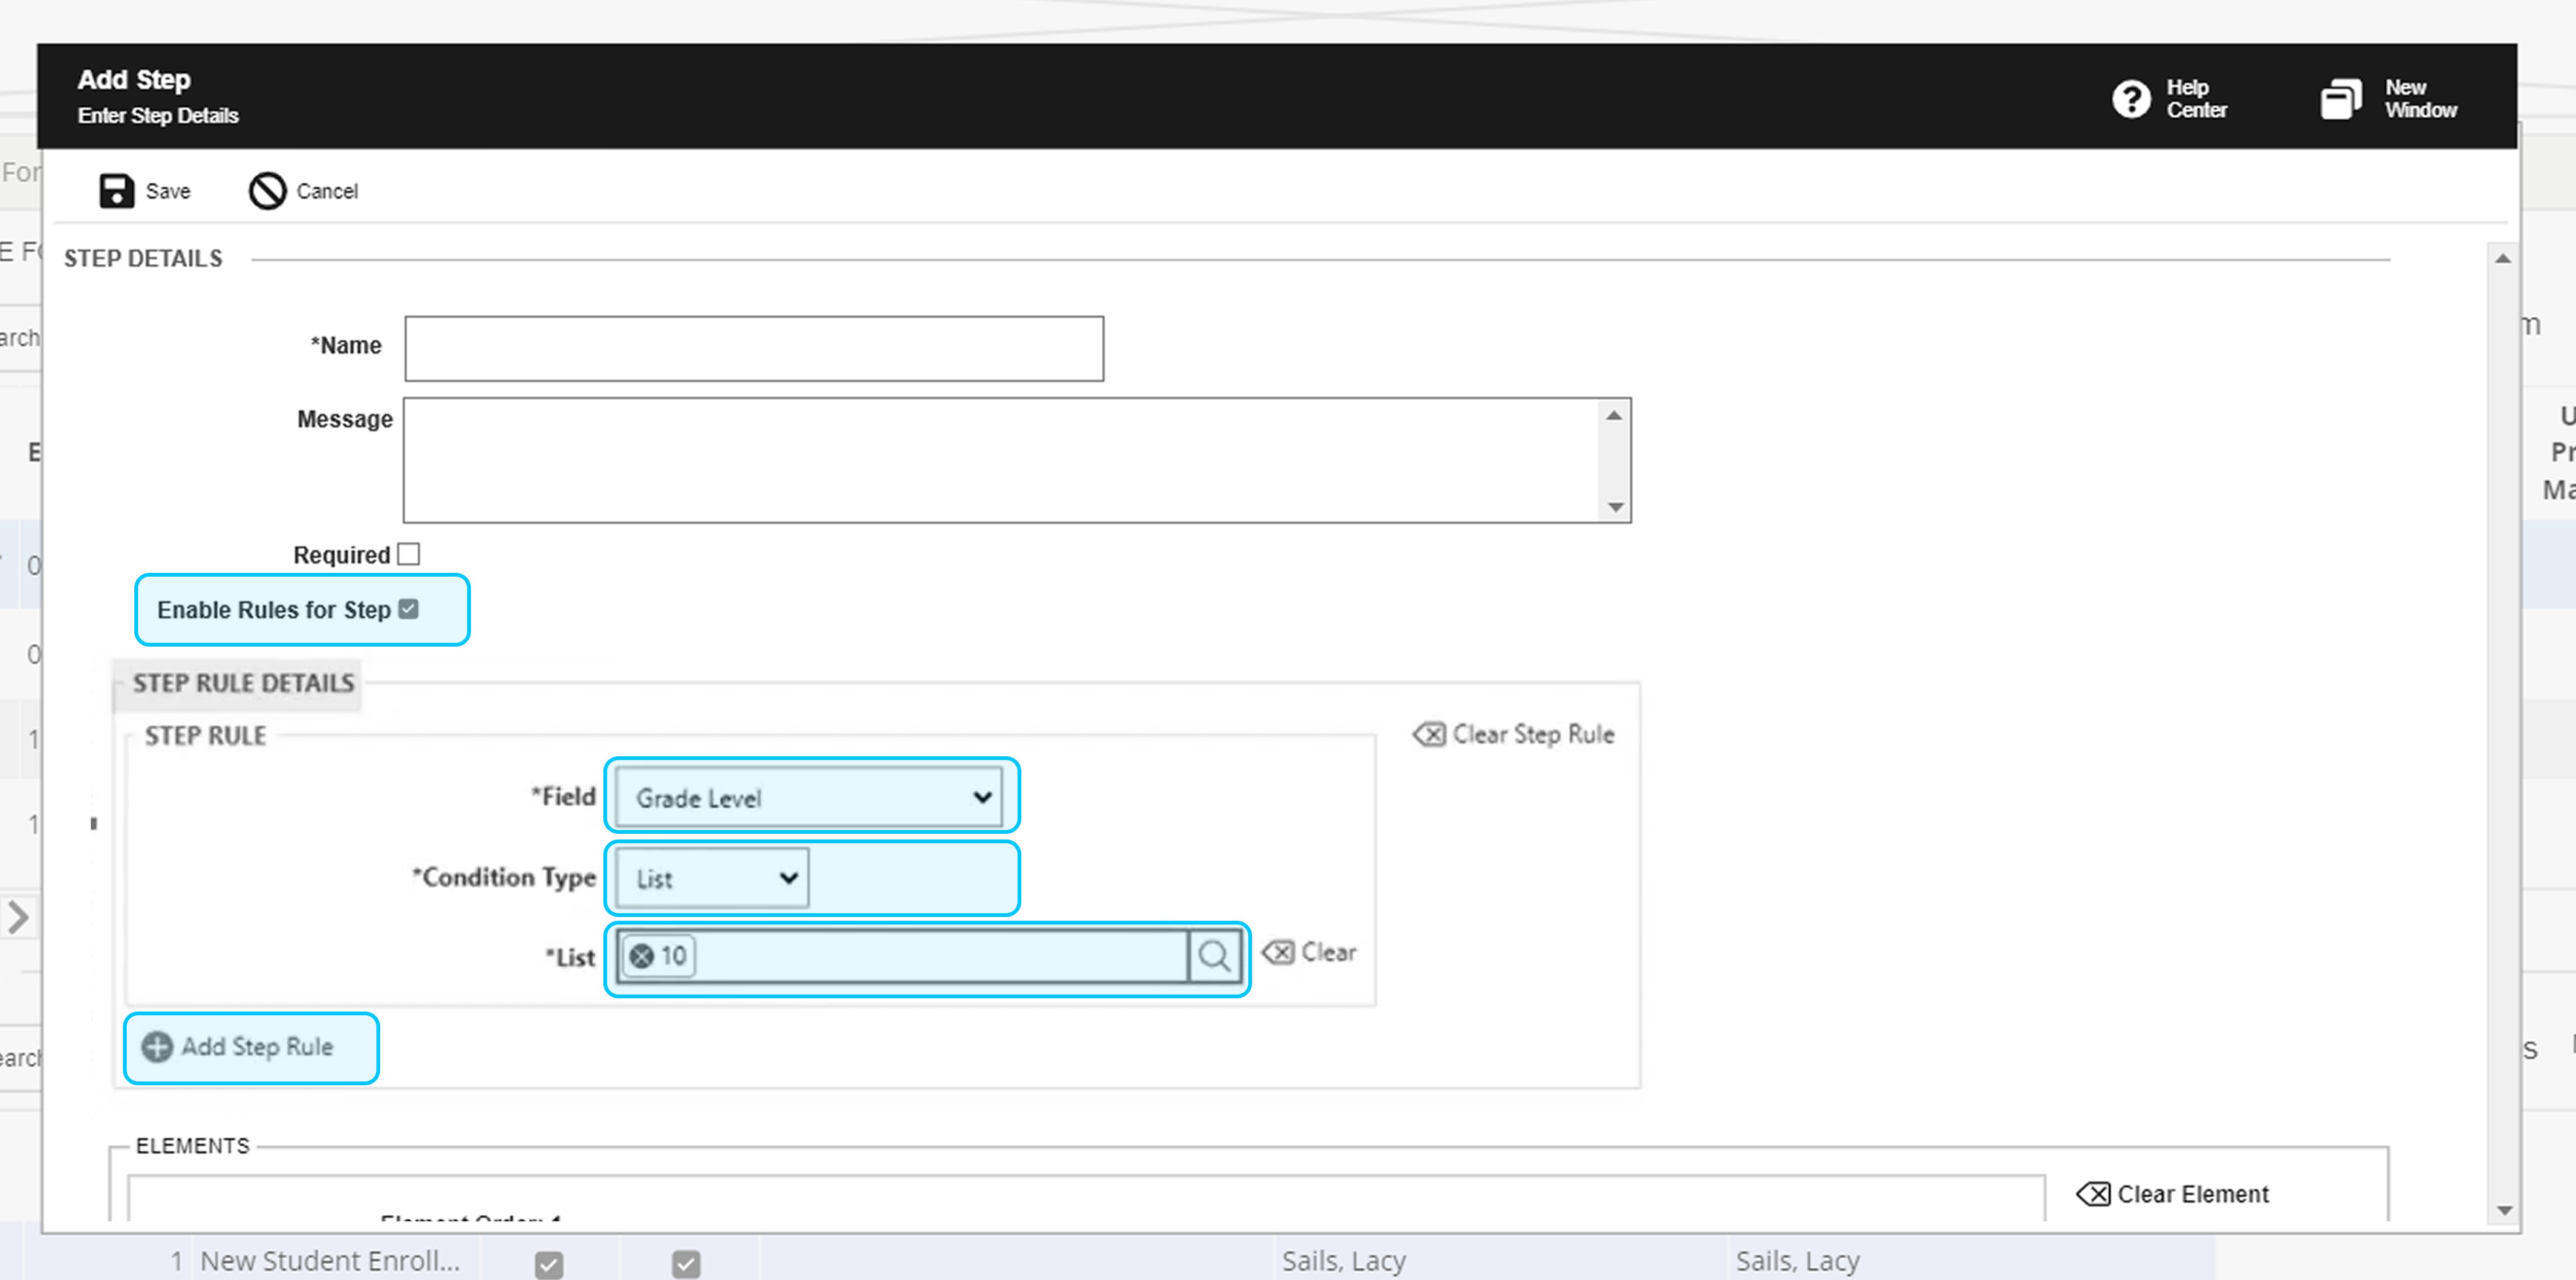
Task: Click the Save button label
Action: (168, 191)
